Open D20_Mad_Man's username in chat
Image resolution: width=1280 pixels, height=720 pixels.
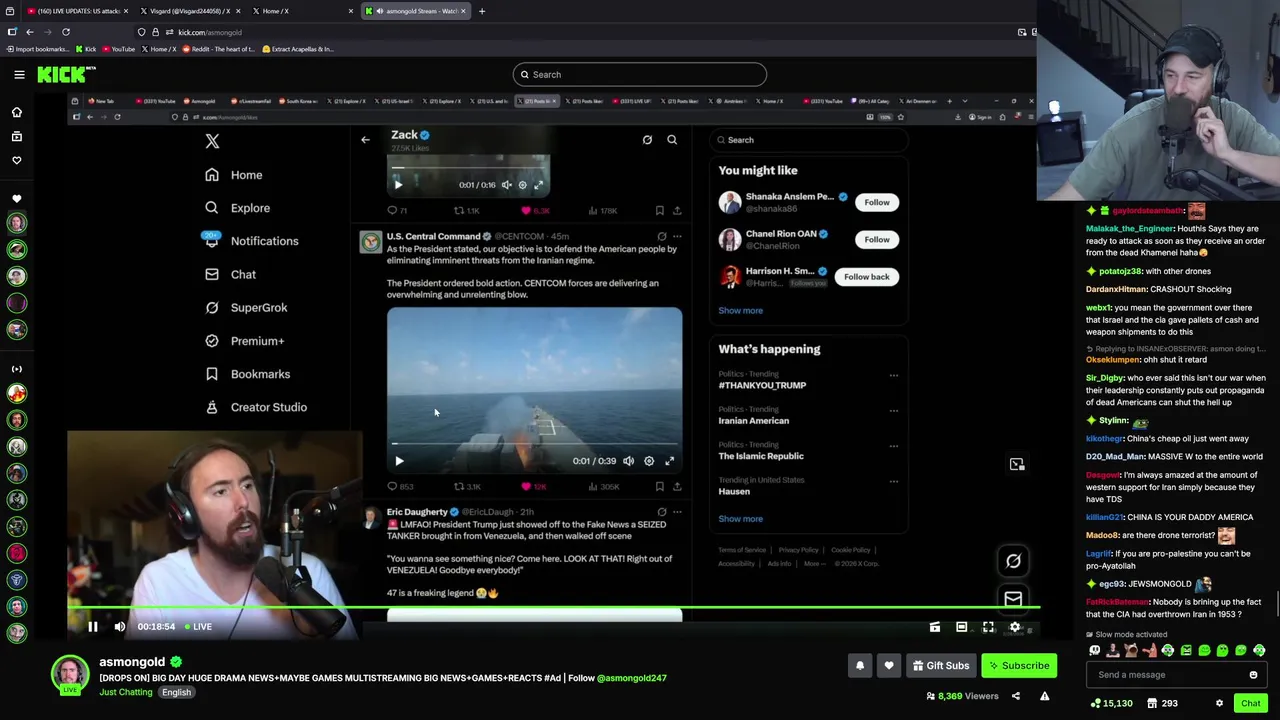click(1115, 457)
